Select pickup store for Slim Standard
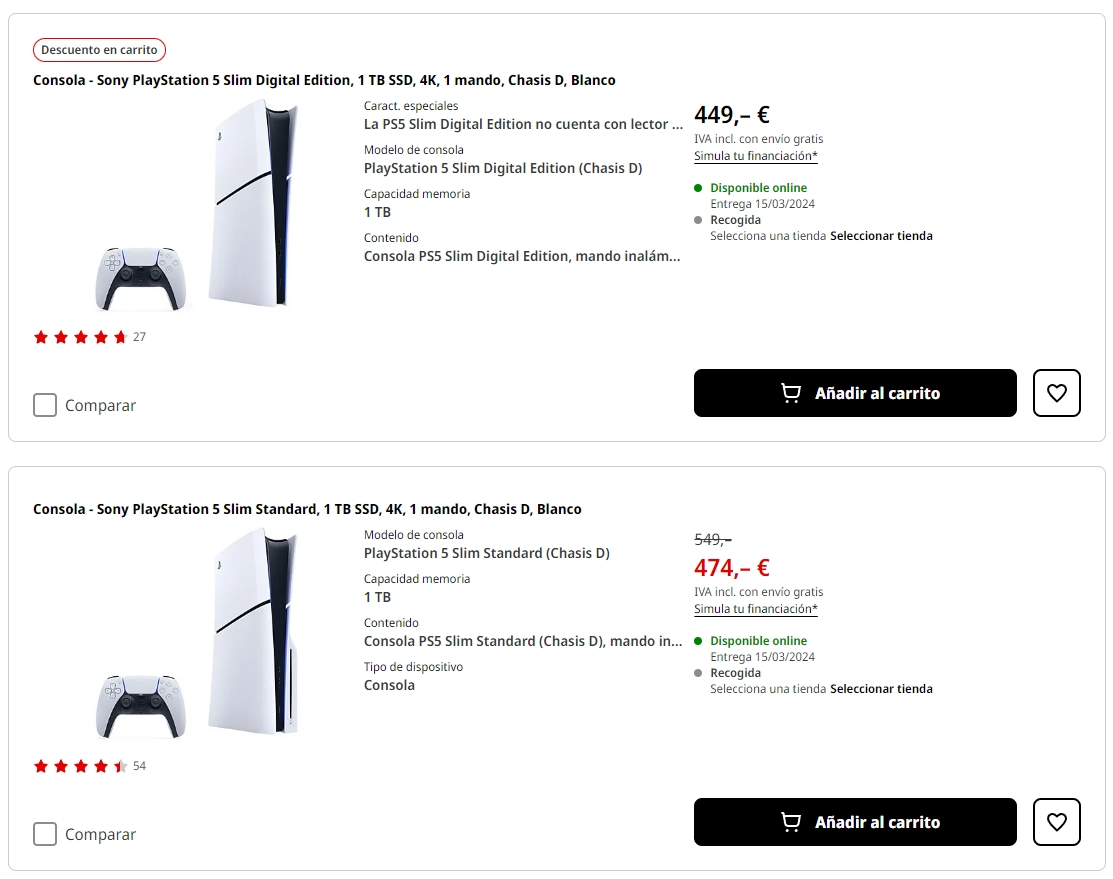 click(x=881, y=689)
